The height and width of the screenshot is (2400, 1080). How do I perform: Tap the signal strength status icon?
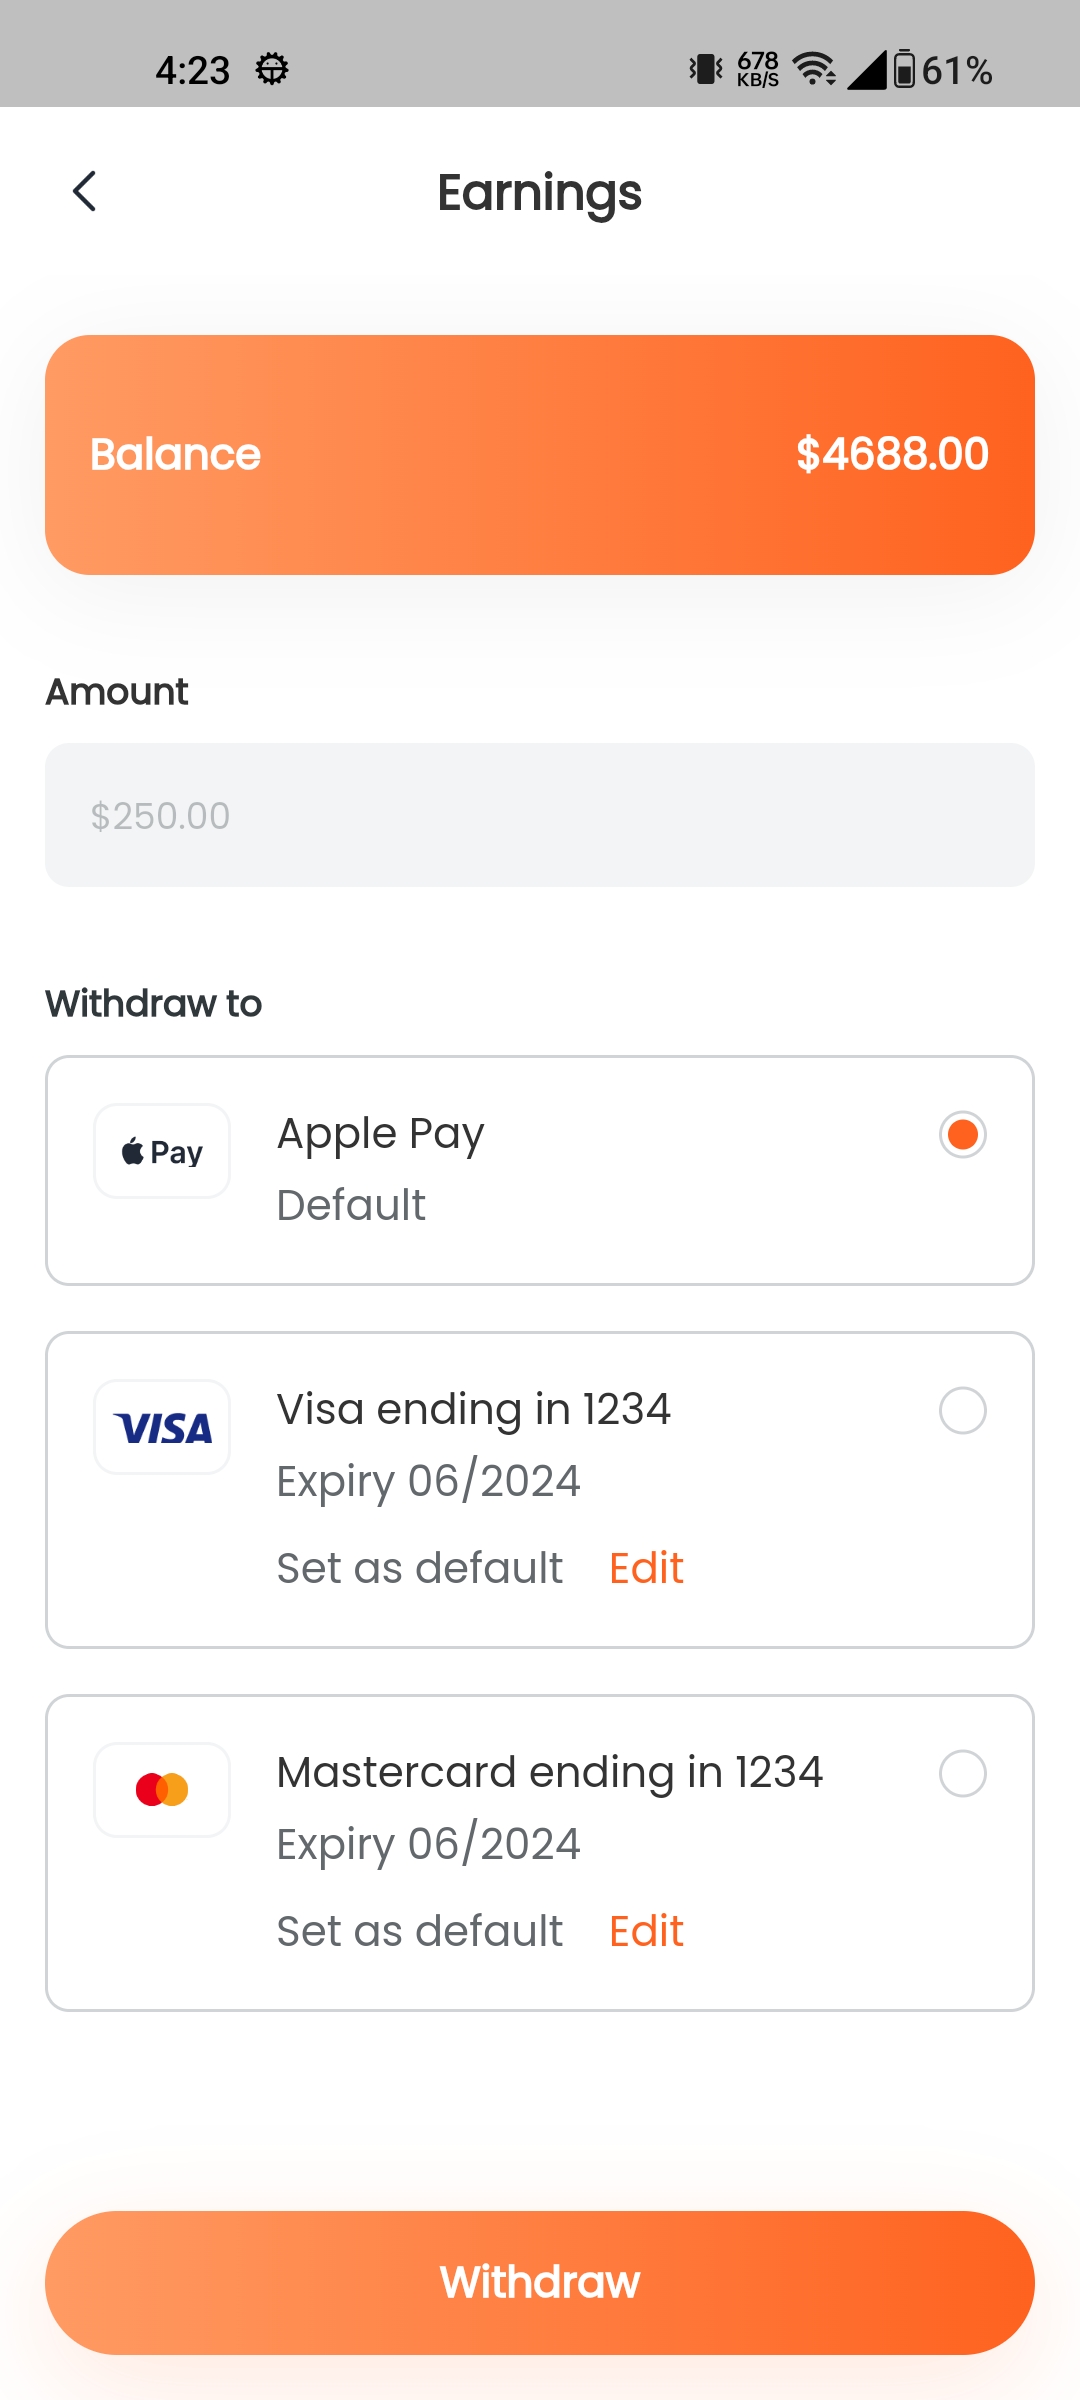(866, 69)
